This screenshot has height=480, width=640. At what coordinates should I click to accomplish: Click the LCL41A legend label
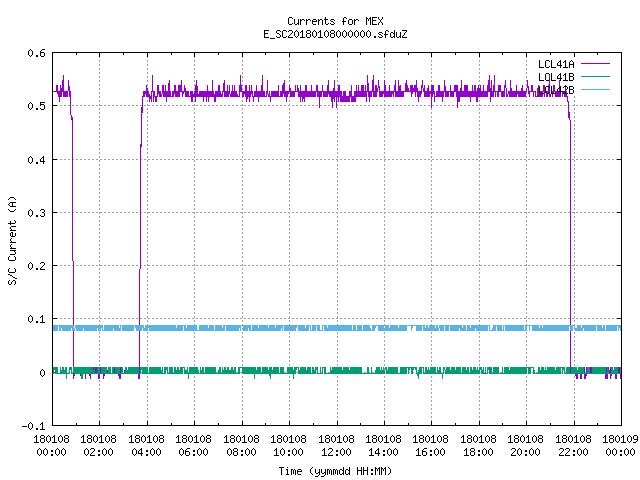(556, 64)
